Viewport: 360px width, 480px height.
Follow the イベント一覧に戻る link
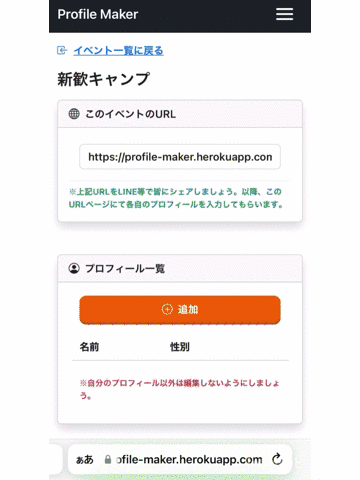pos(118,51)
